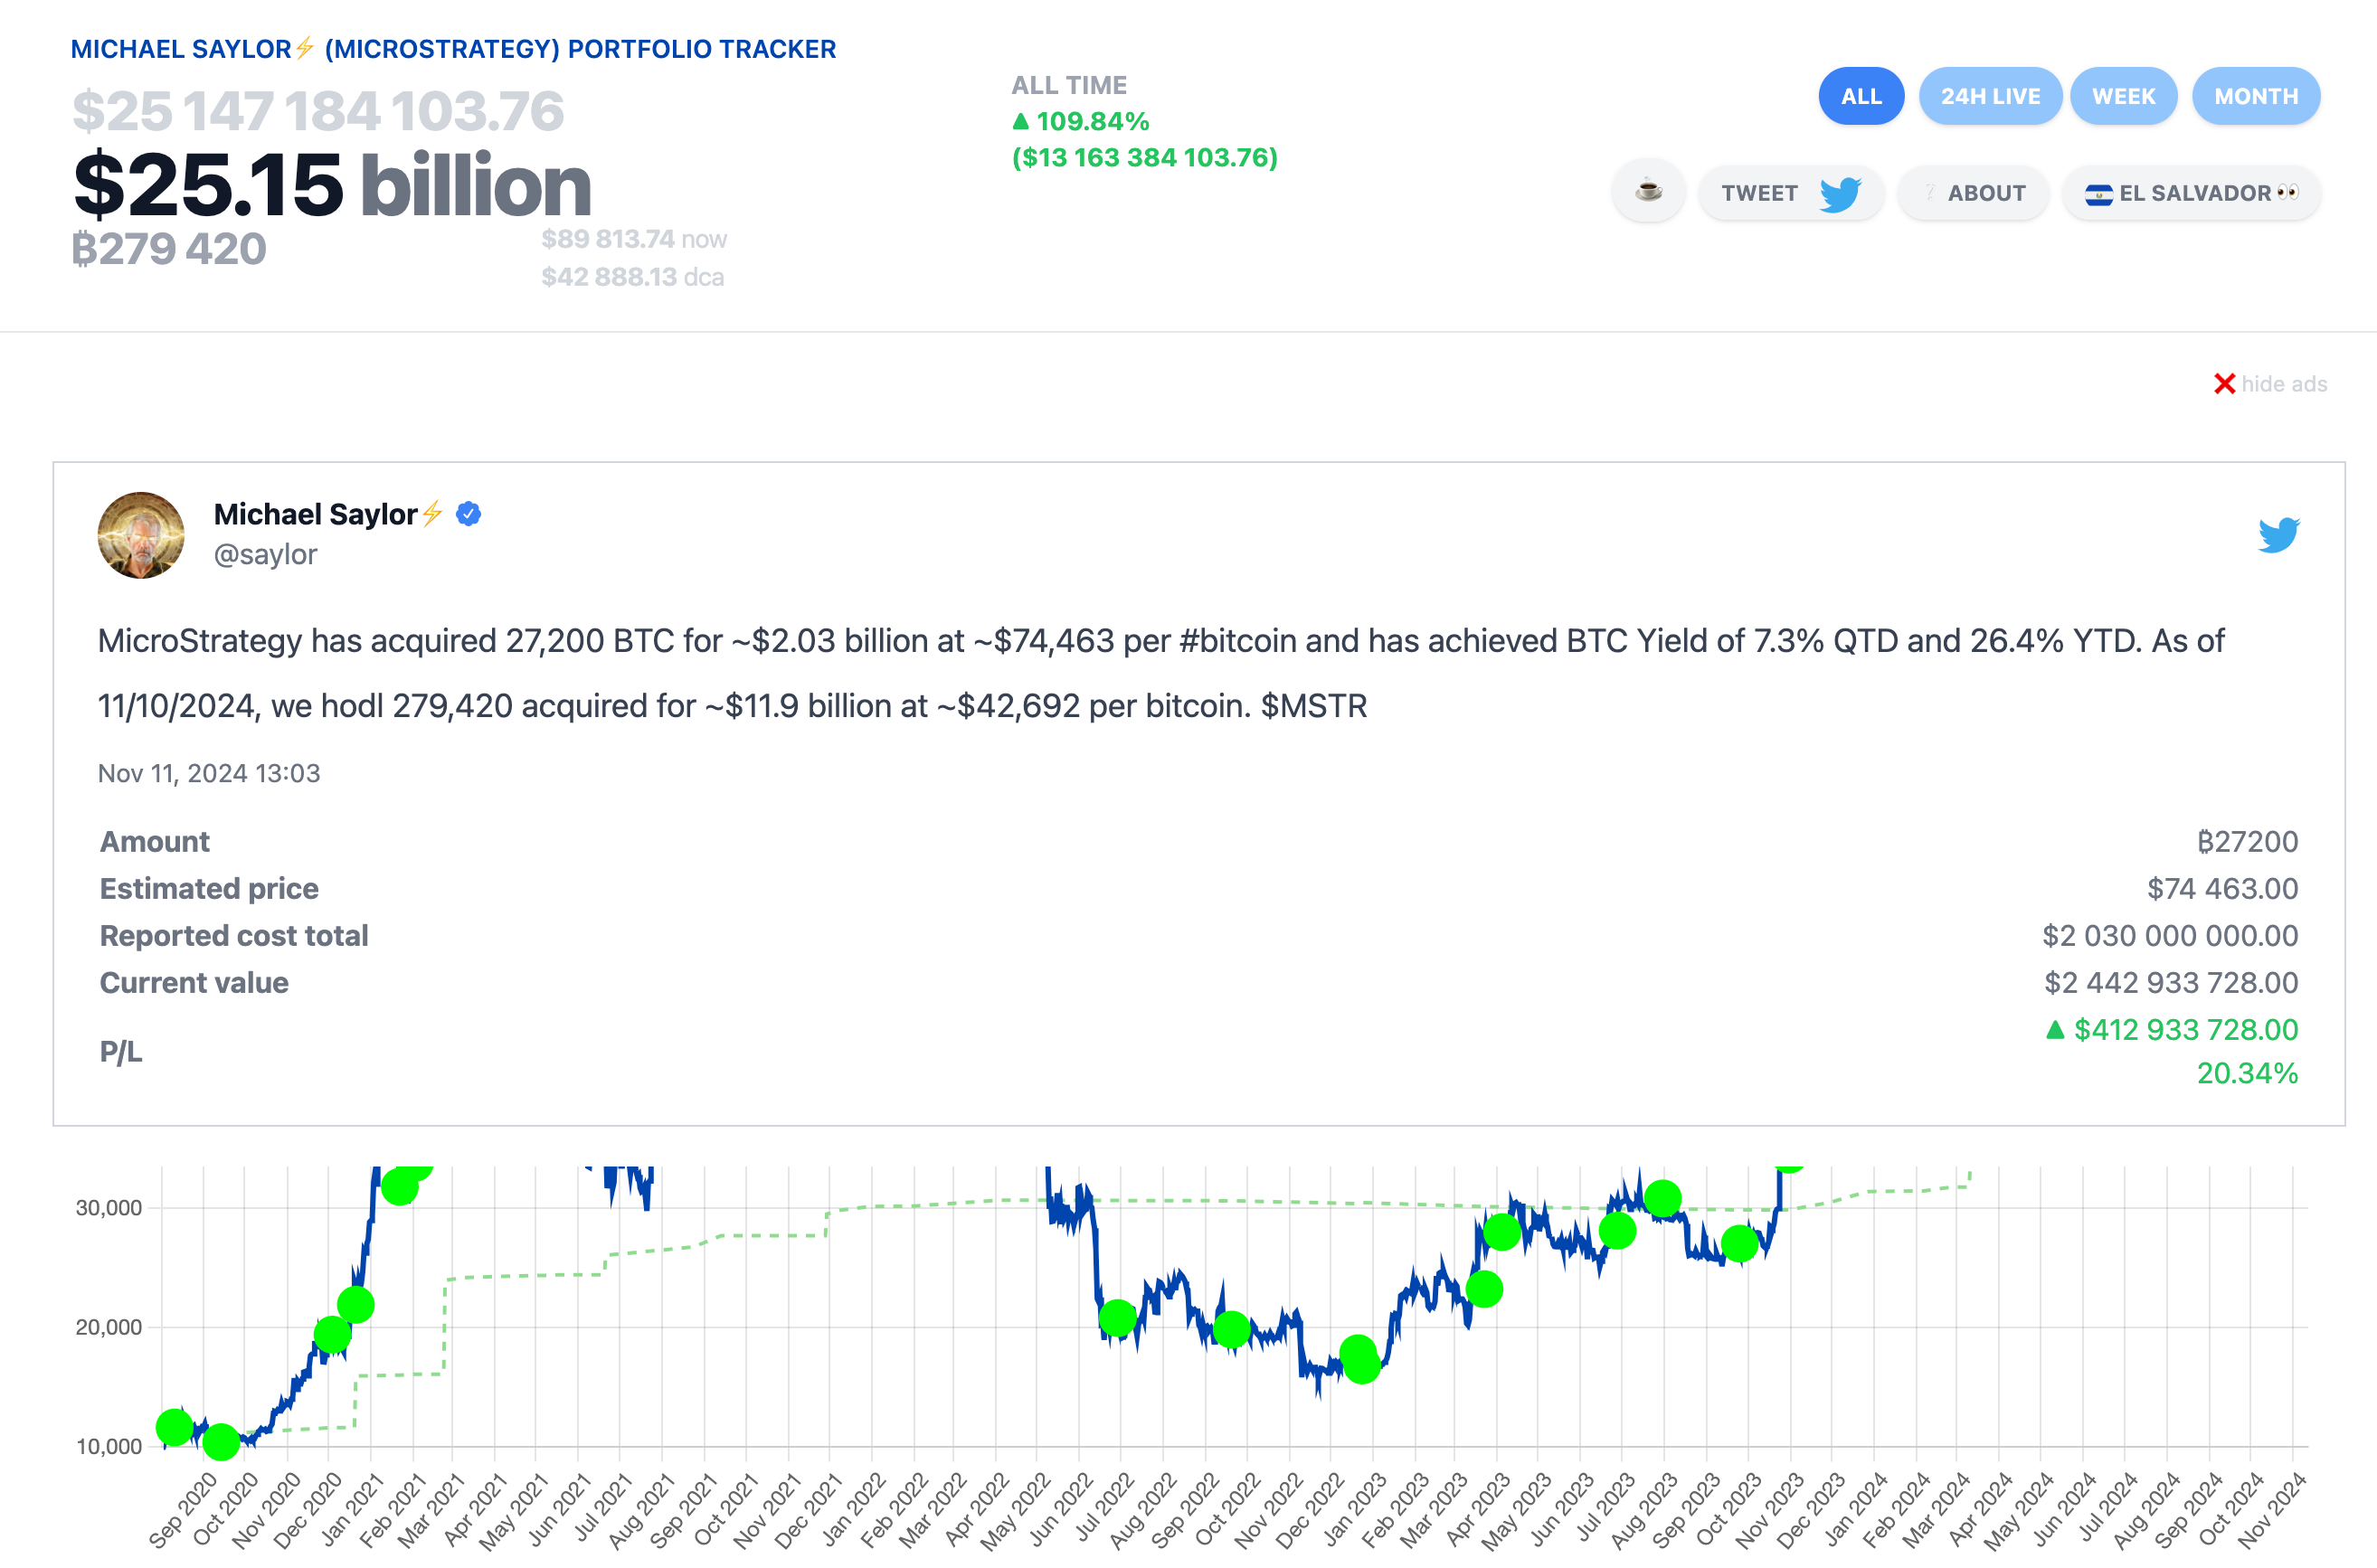Click the $89 813.74 now price

634,239
